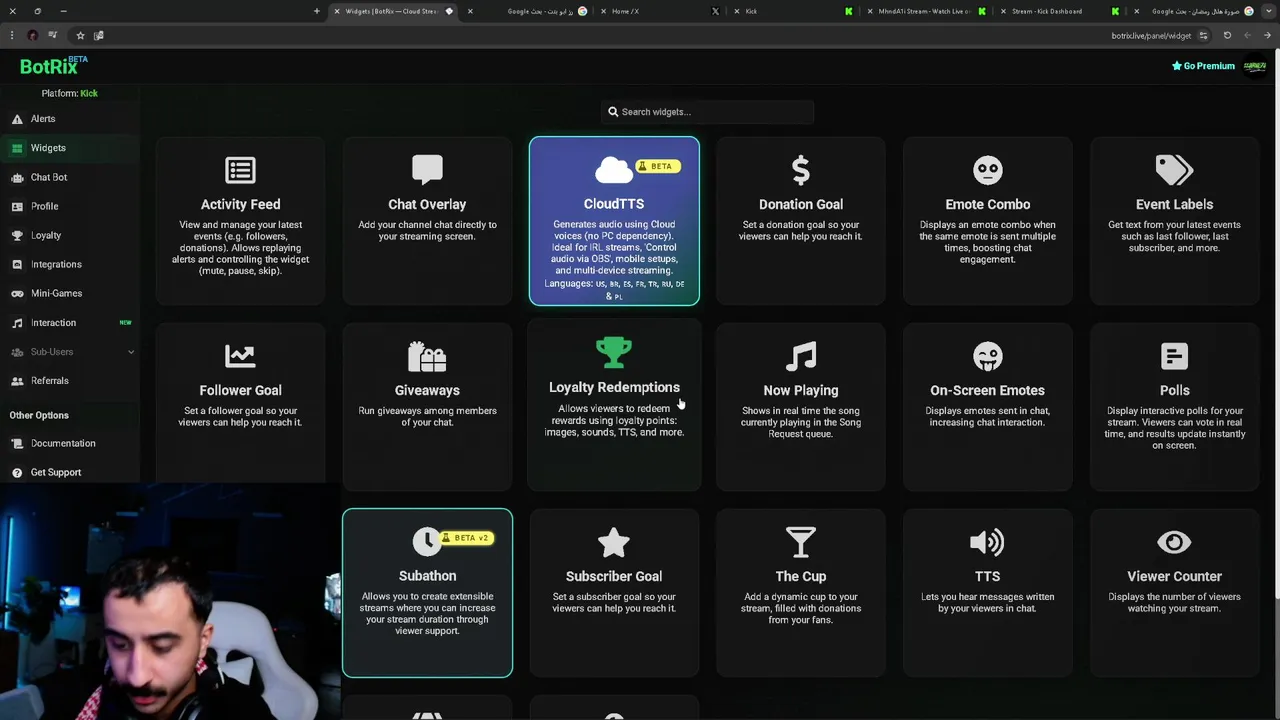Click the Viewer Counter eye icon

tap(1174, 542)
